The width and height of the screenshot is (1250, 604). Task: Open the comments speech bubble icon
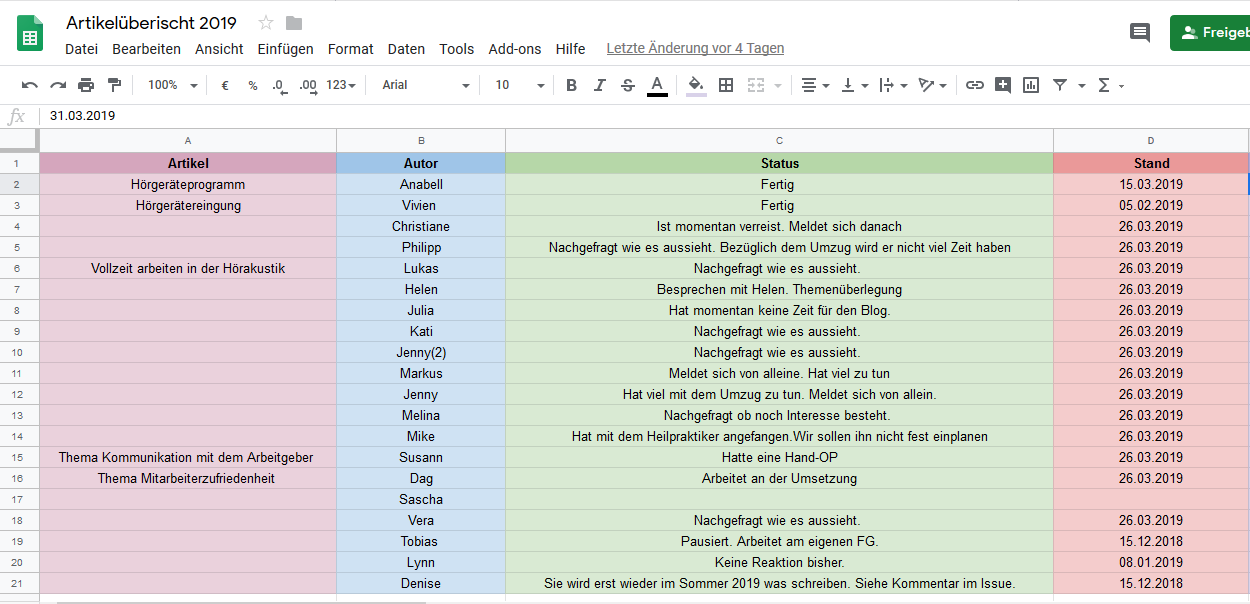point(1139,33)
